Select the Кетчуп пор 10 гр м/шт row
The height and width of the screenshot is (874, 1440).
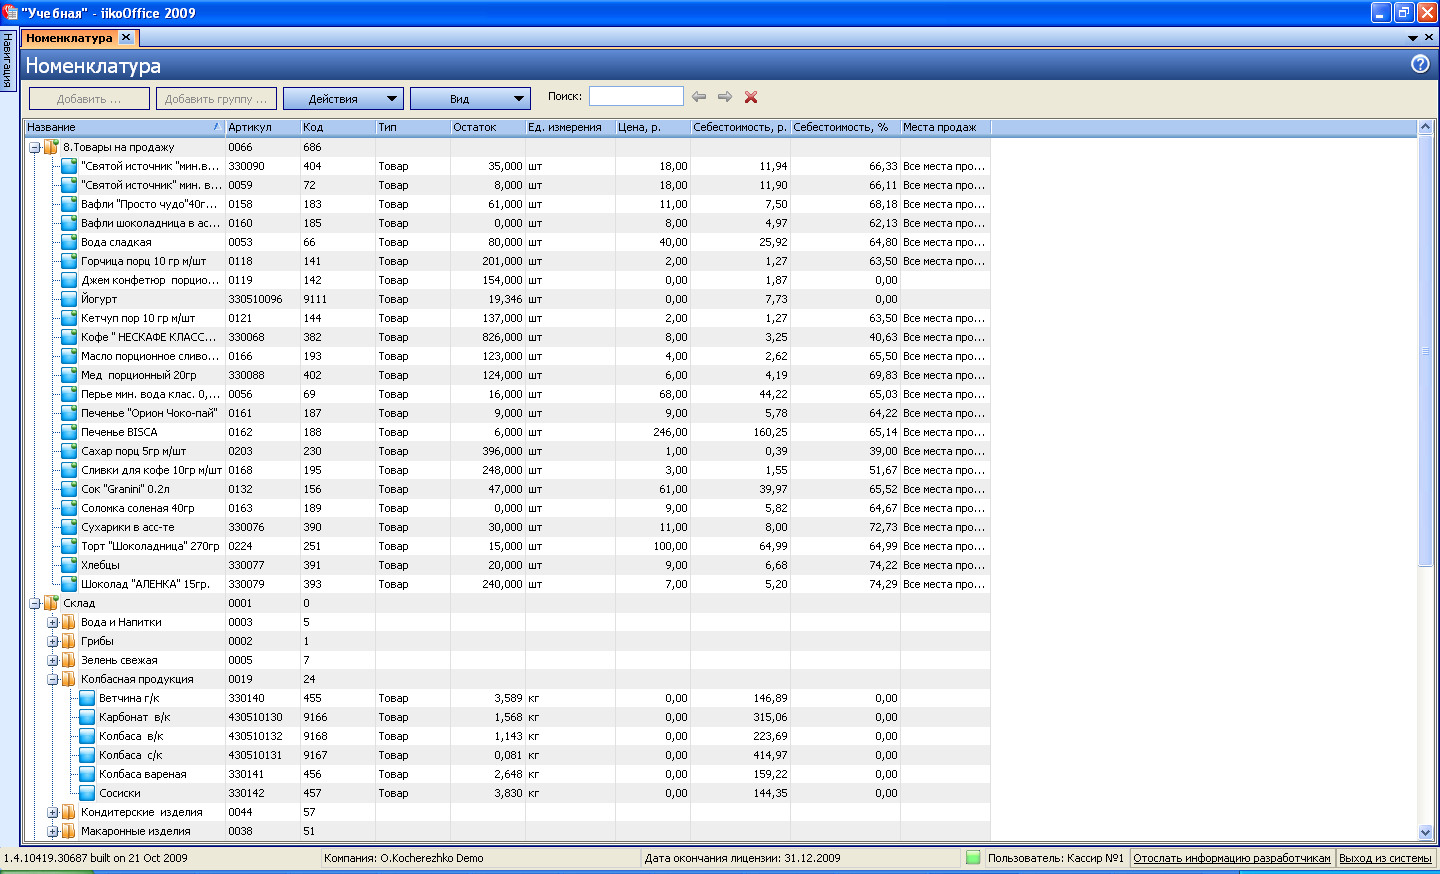pos(507,318)
